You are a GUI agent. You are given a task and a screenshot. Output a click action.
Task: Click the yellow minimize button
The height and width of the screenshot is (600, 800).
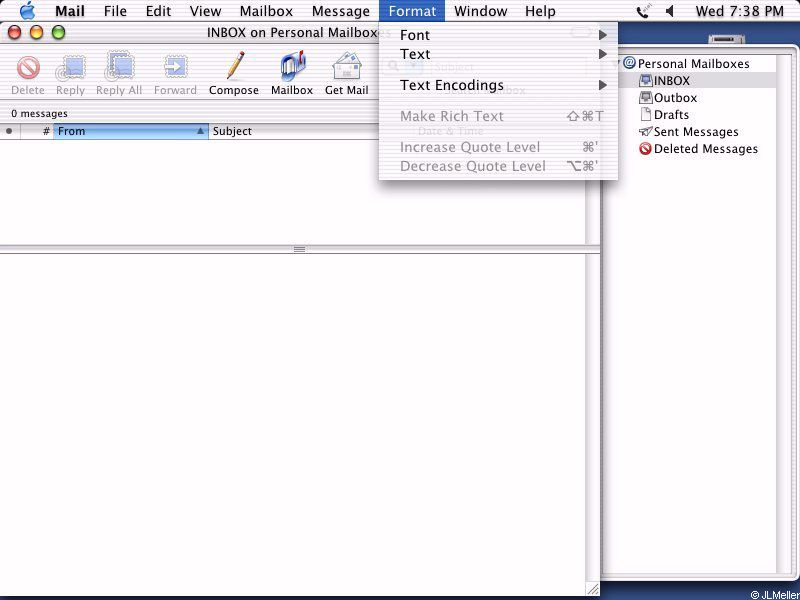[x=37, y=33]
